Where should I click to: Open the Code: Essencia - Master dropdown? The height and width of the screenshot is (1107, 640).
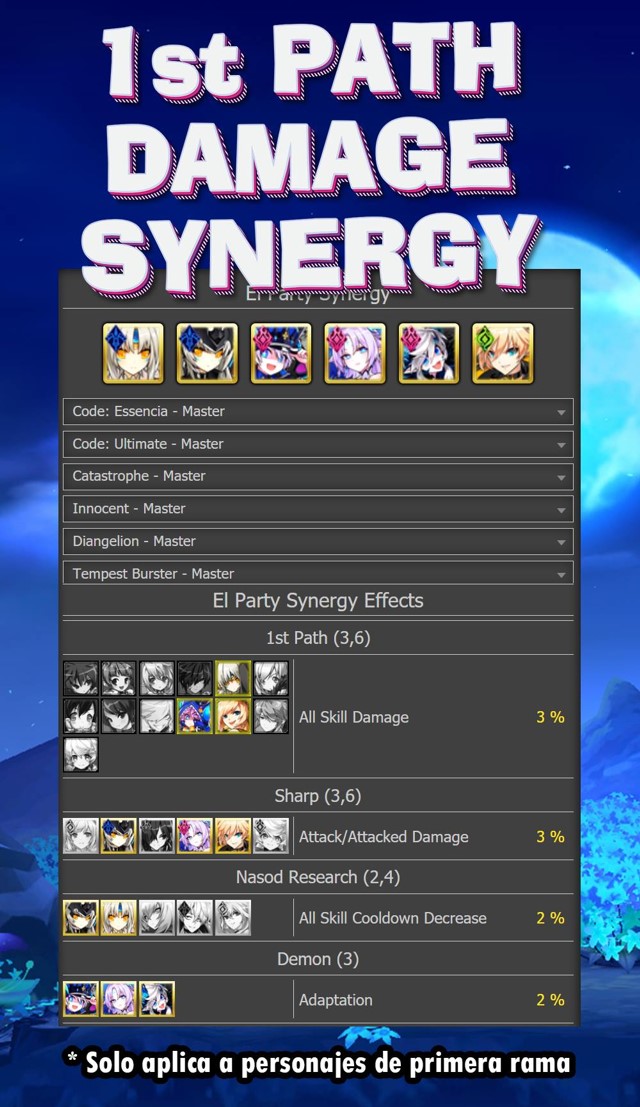pyautogui.click(x=317, y=411)
